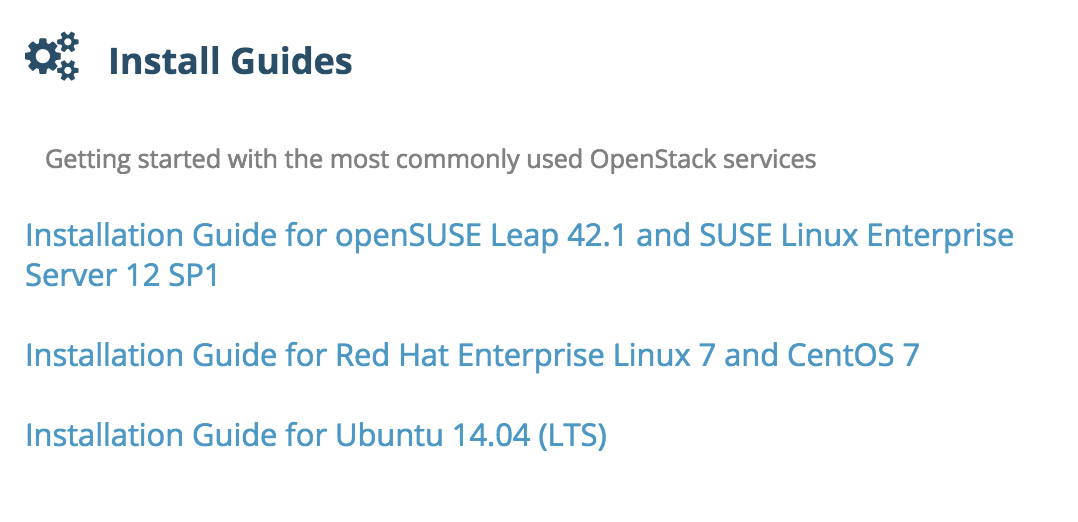This screenshot has height=522, width=1078.
Task: Click the small lower gear of the icon
Action: pyautogui.click(x=67, y=69)
